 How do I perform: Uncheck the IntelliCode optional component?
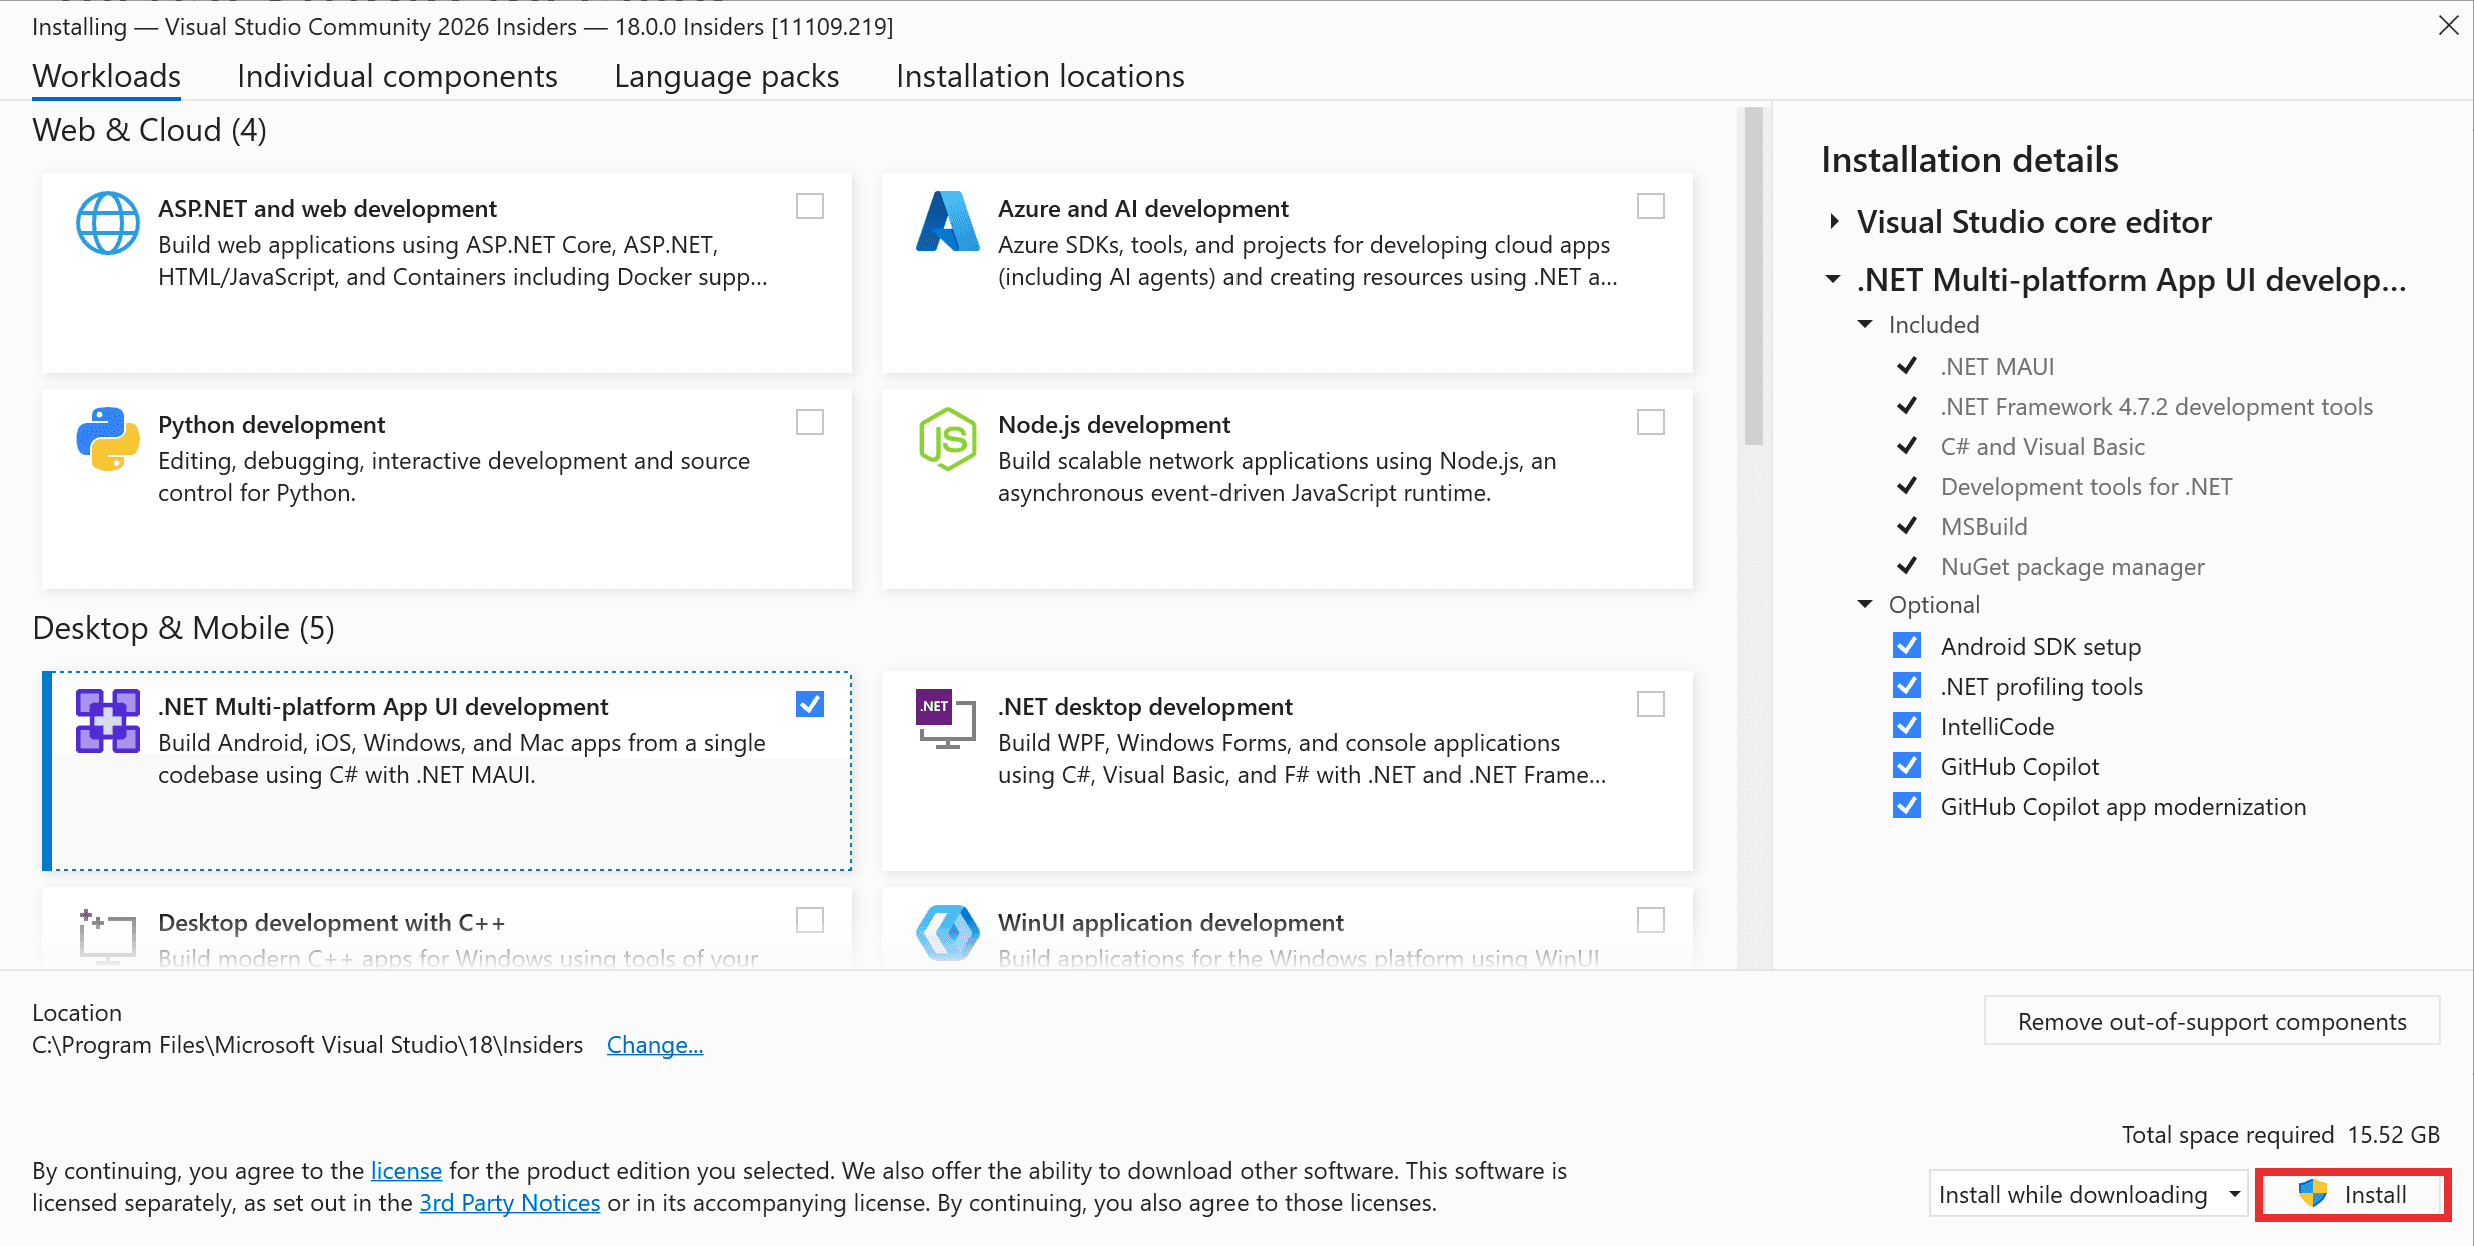click(1907, 726)
